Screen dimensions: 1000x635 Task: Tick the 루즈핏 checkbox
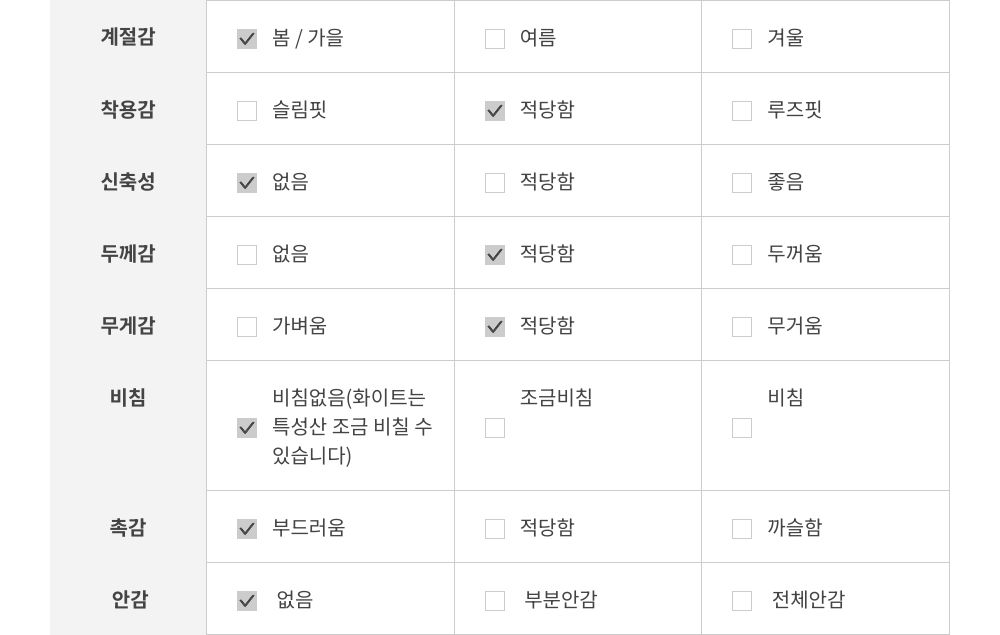click(x=742, y=111)
